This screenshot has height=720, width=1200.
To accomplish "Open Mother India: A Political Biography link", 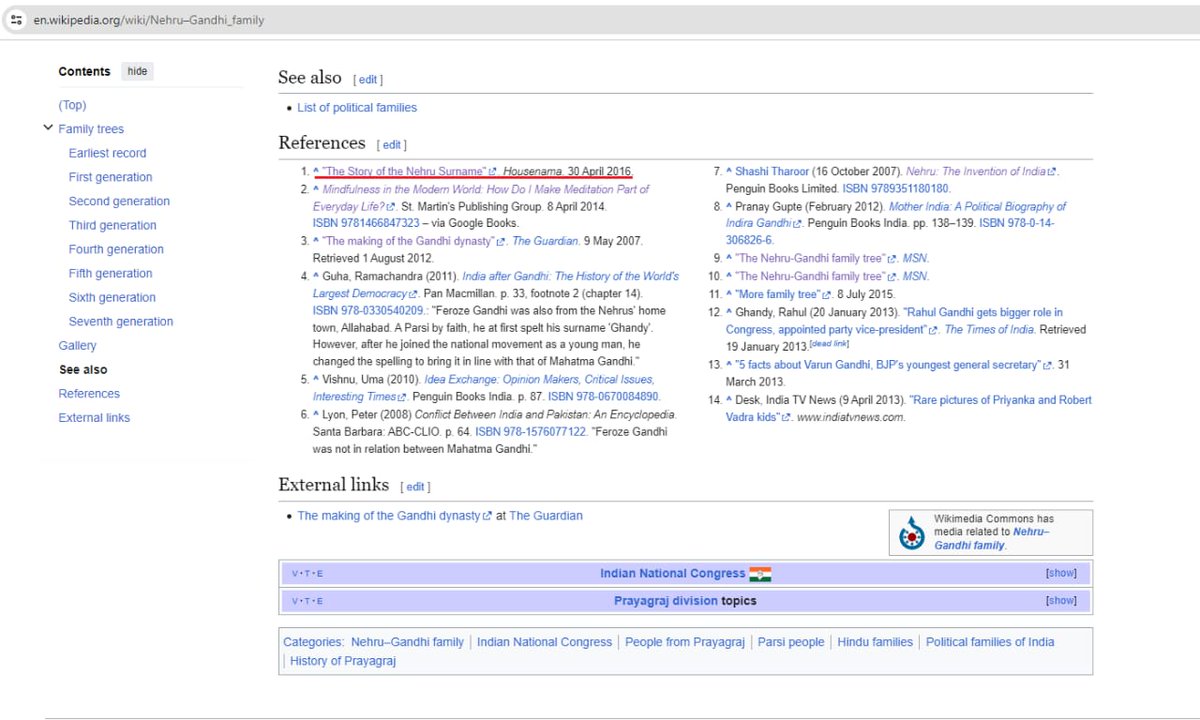I will click(x=896, y=215).
